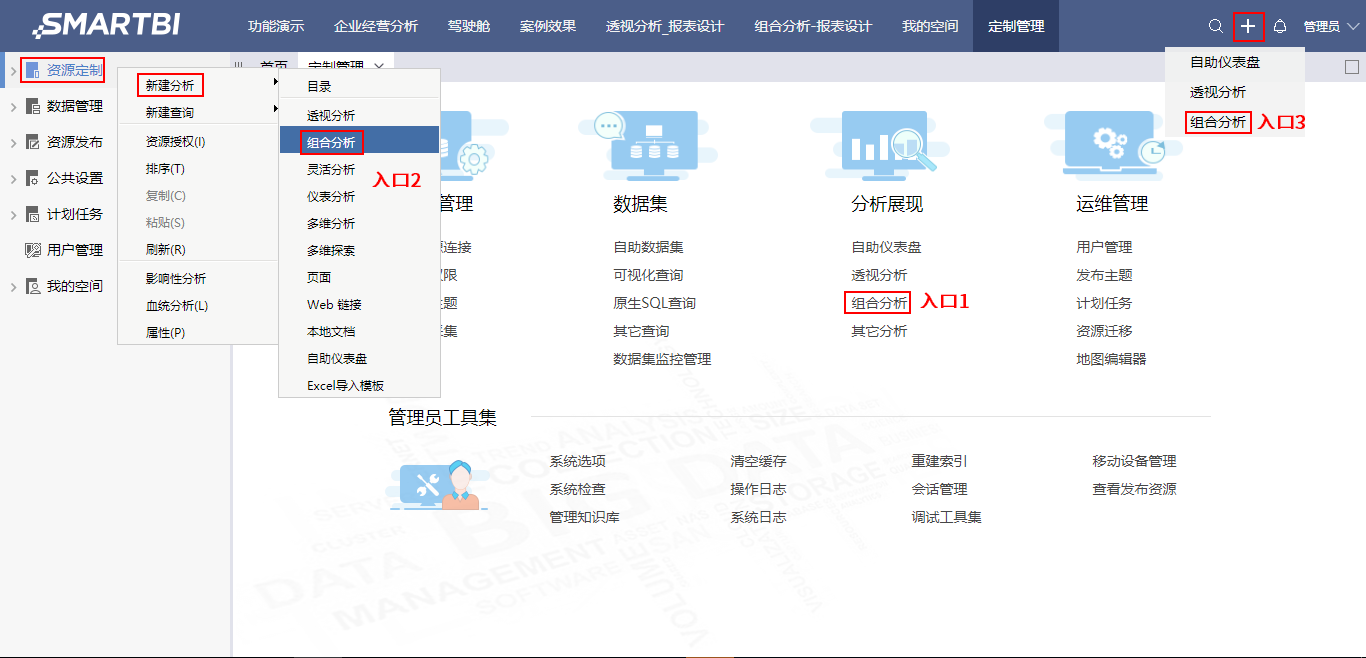
Task: Click the 我的空间 sidebar icon
Action: [32, 286]
